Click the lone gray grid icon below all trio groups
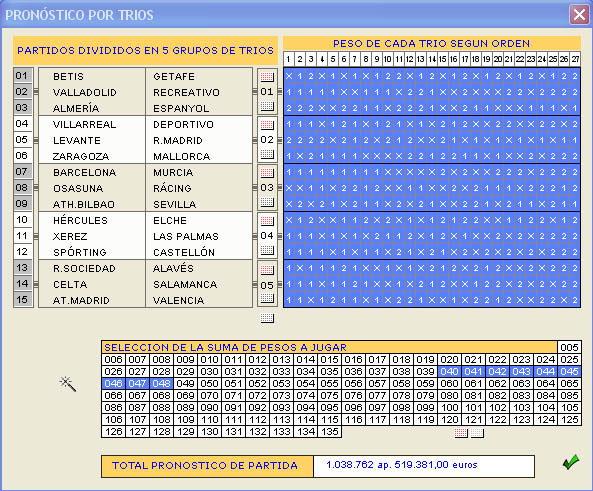Screen dimensions: 593x491 point(267,318)
